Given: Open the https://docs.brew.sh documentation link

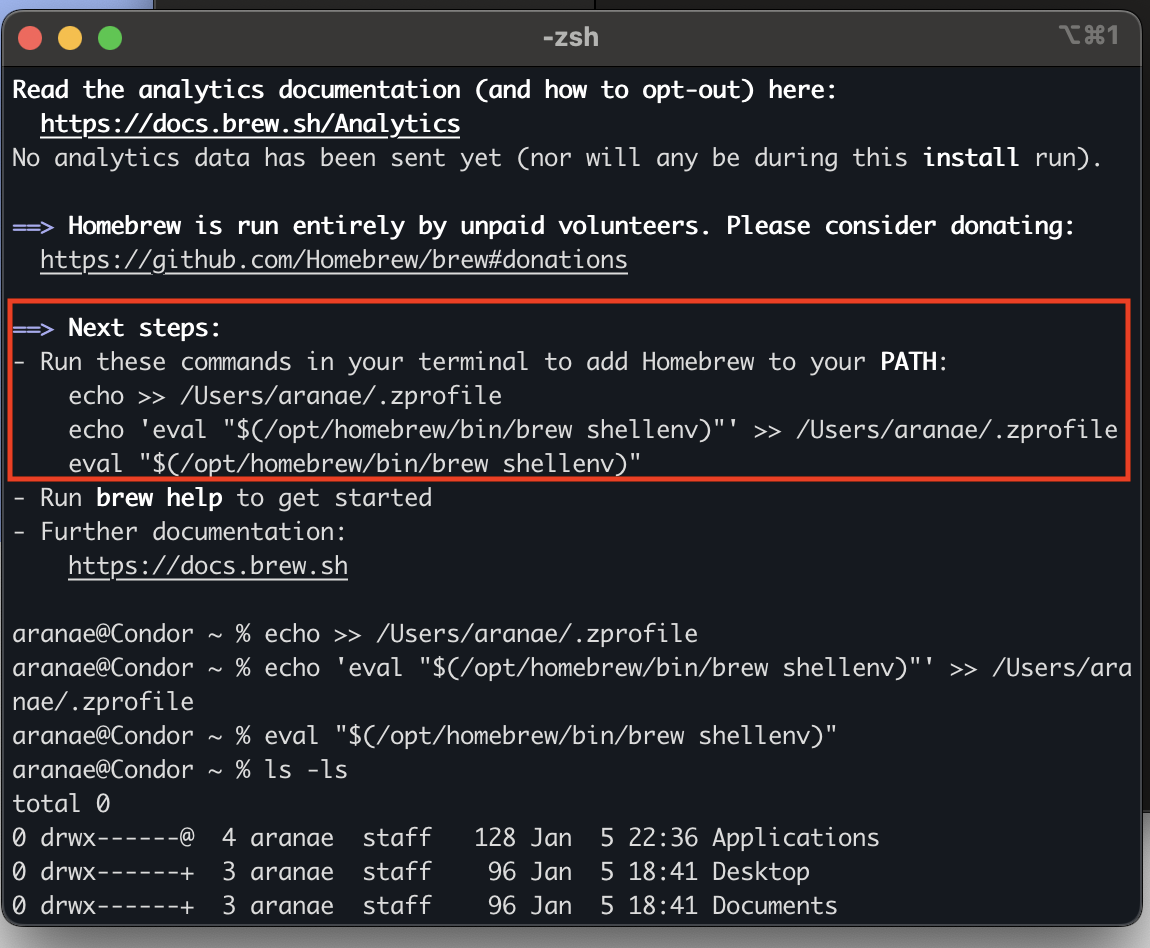Looking at the screenshot, I should (x=208, y=566).
